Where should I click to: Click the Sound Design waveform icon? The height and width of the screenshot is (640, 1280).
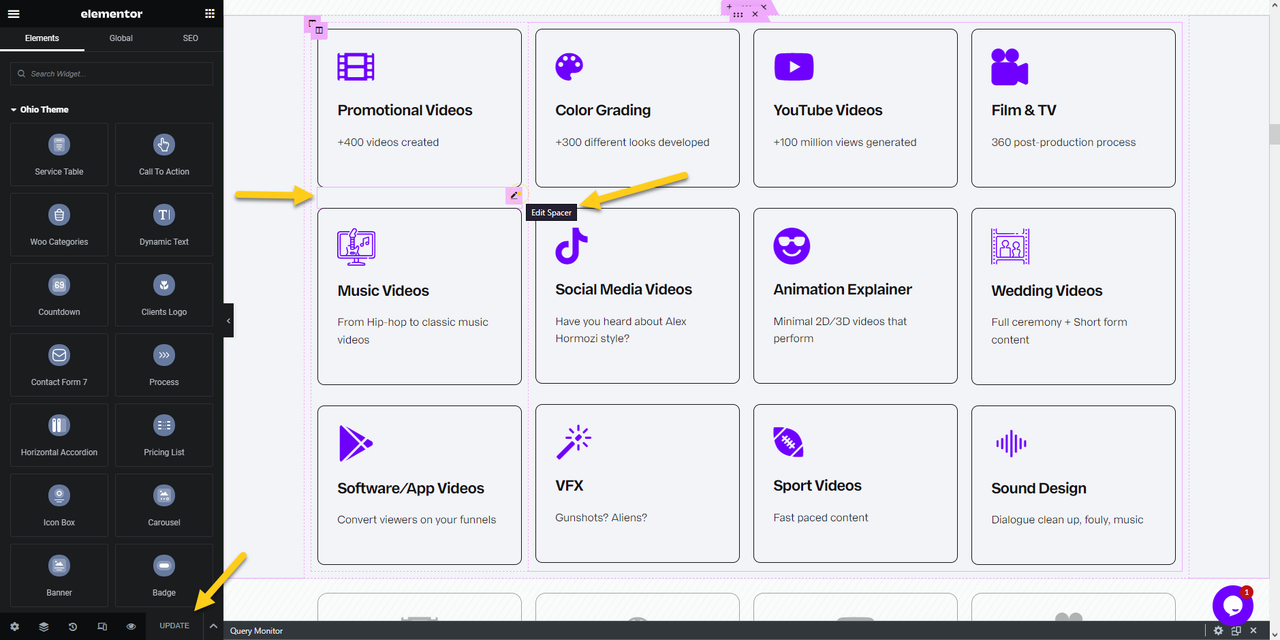click(x=1011, y=443)
